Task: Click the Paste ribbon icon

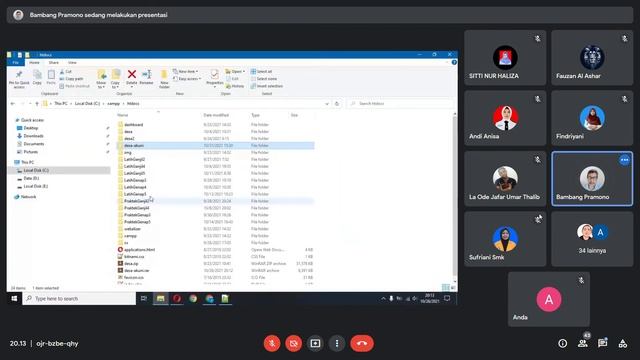Action: (x=51, y=78)
